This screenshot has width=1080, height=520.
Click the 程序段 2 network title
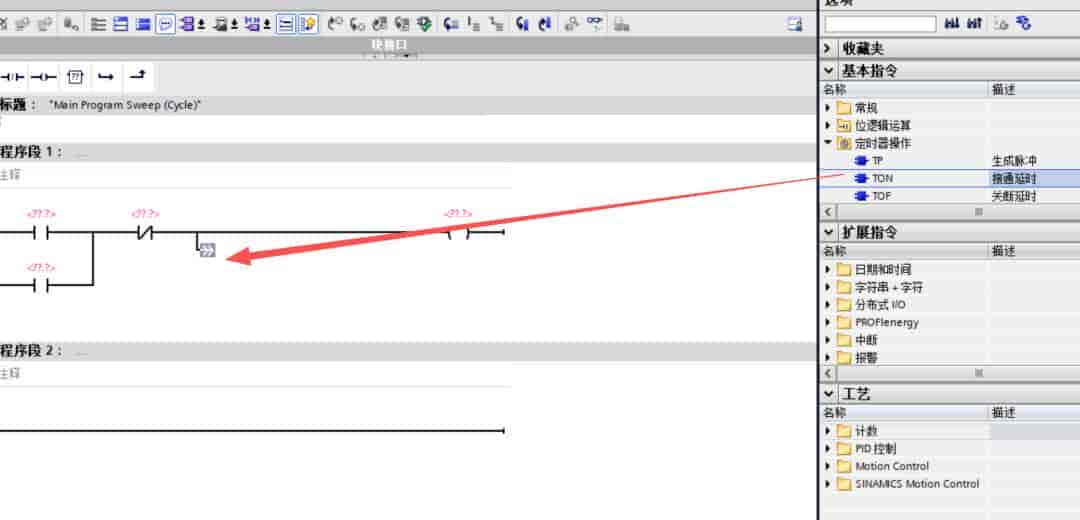pyautogui.click(x=32, y=351)
